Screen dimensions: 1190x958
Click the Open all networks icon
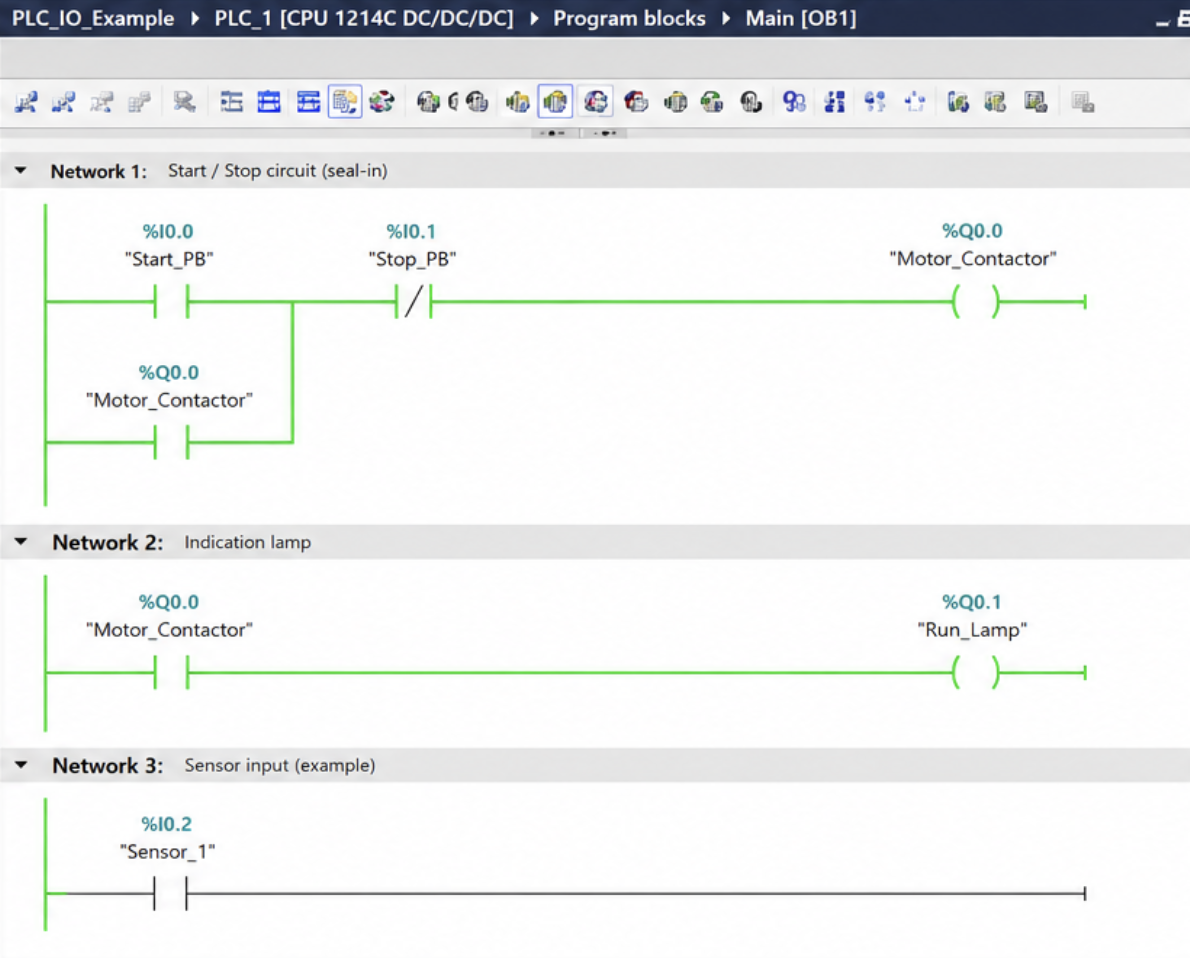click(x=231, y=102)
